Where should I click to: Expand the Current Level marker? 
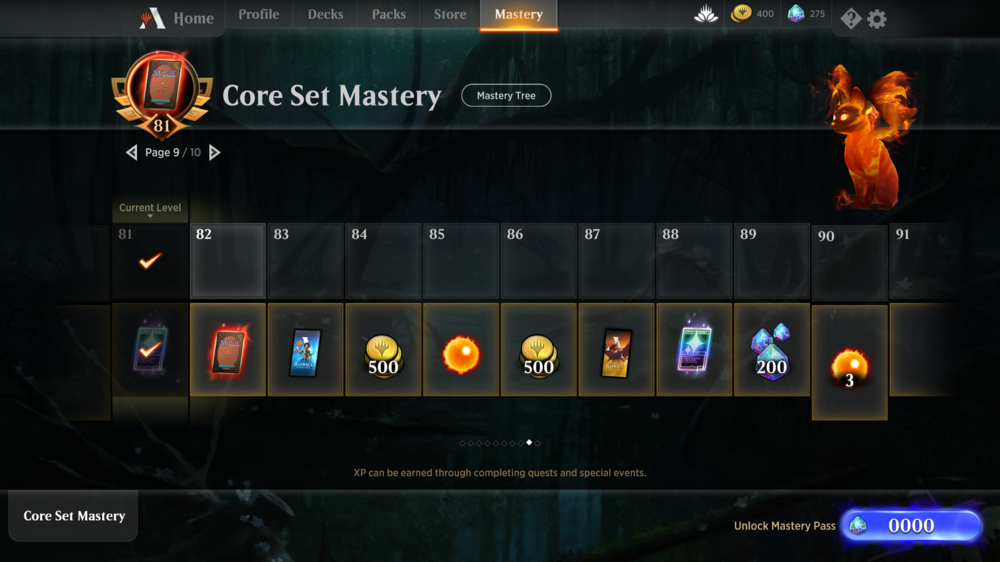tap(150, 209)
